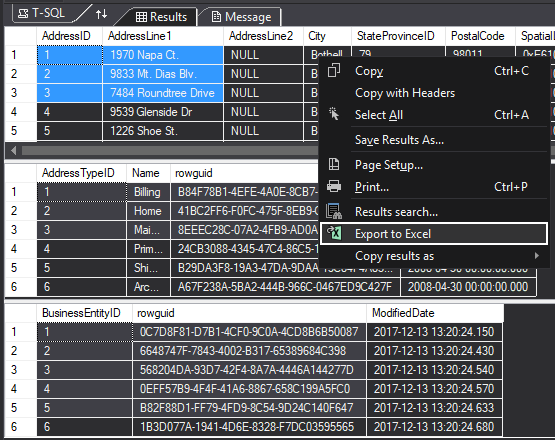This screenshot has height=440, width=555.
Task: Select cell '7484 Roundtree Drive'
Action: (x=163, y=93)
